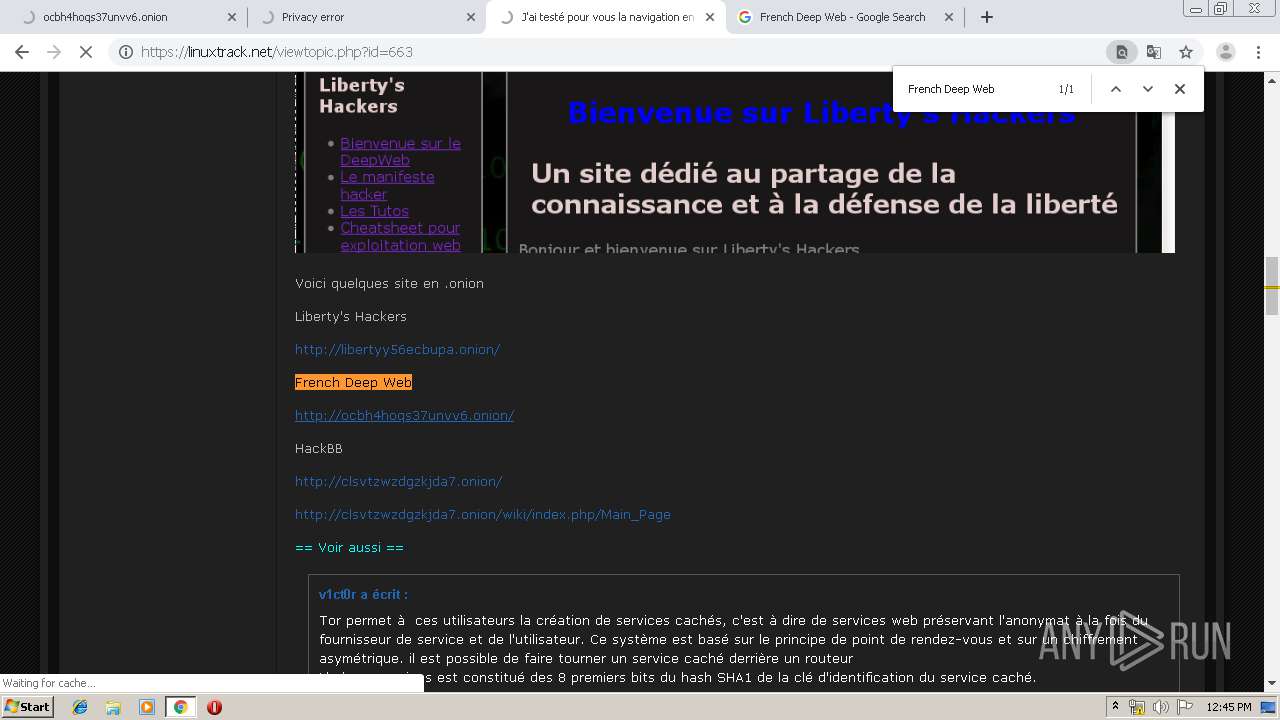
Task: Switch to the Privacy error tab
Action: 365,17
